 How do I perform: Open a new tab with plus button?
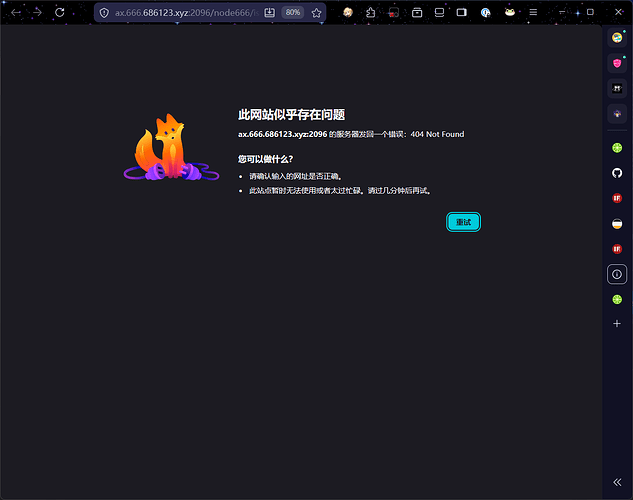617,324
